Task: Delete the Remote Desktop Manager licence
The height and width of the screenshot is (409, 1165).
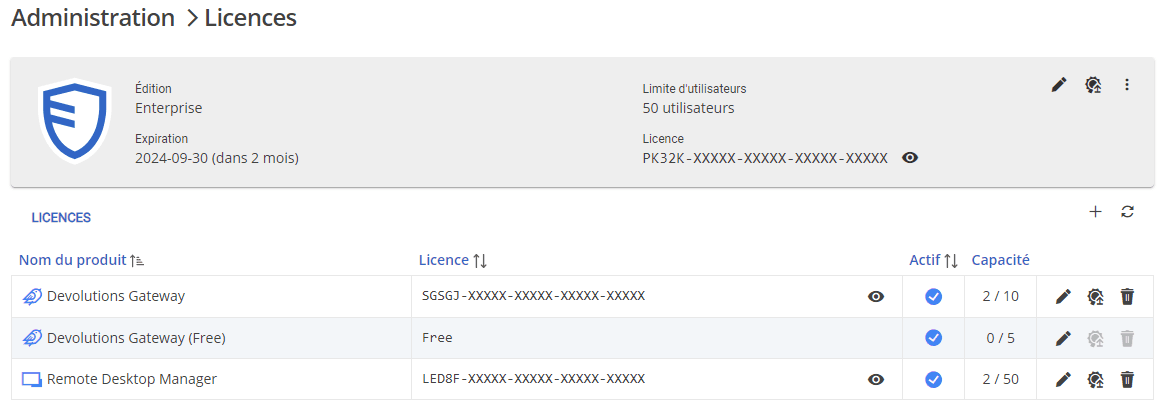Action: [x=1127, y=379]
